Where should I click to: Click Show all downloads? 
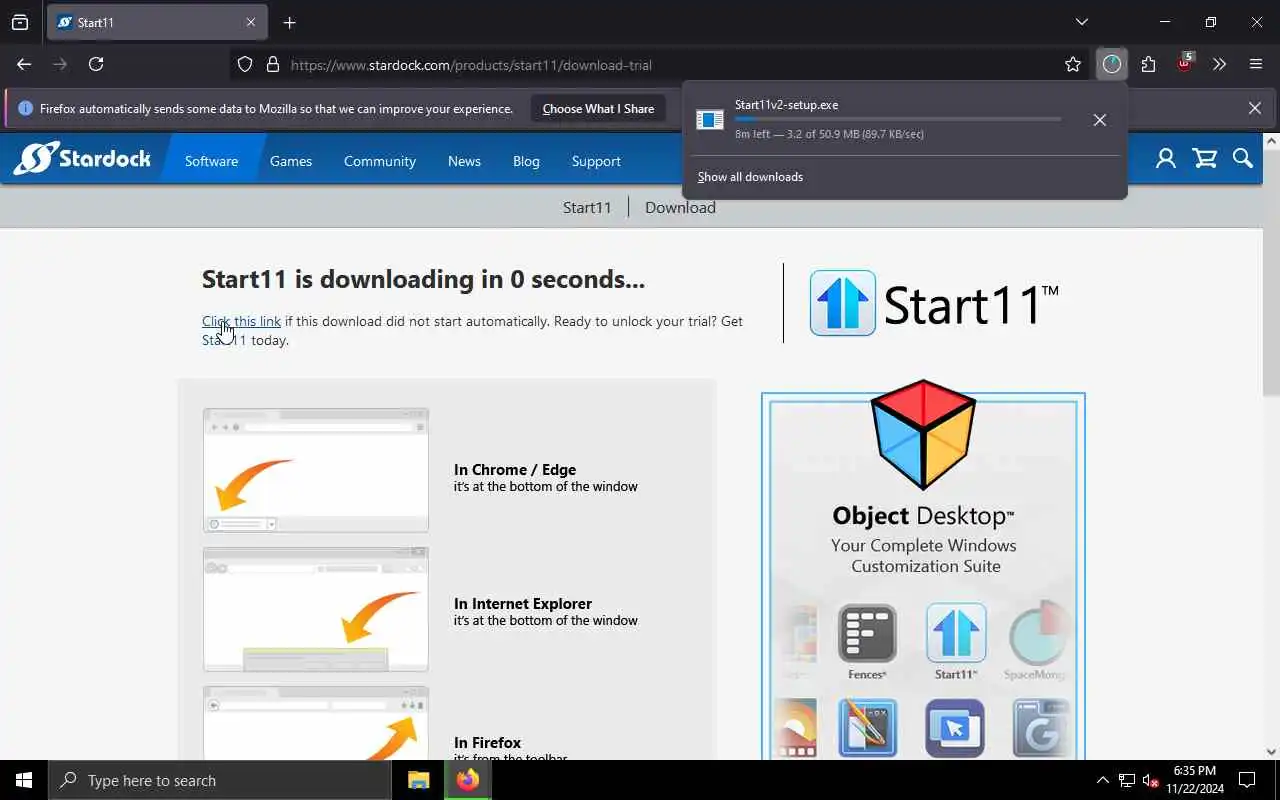tap(750, 177)
